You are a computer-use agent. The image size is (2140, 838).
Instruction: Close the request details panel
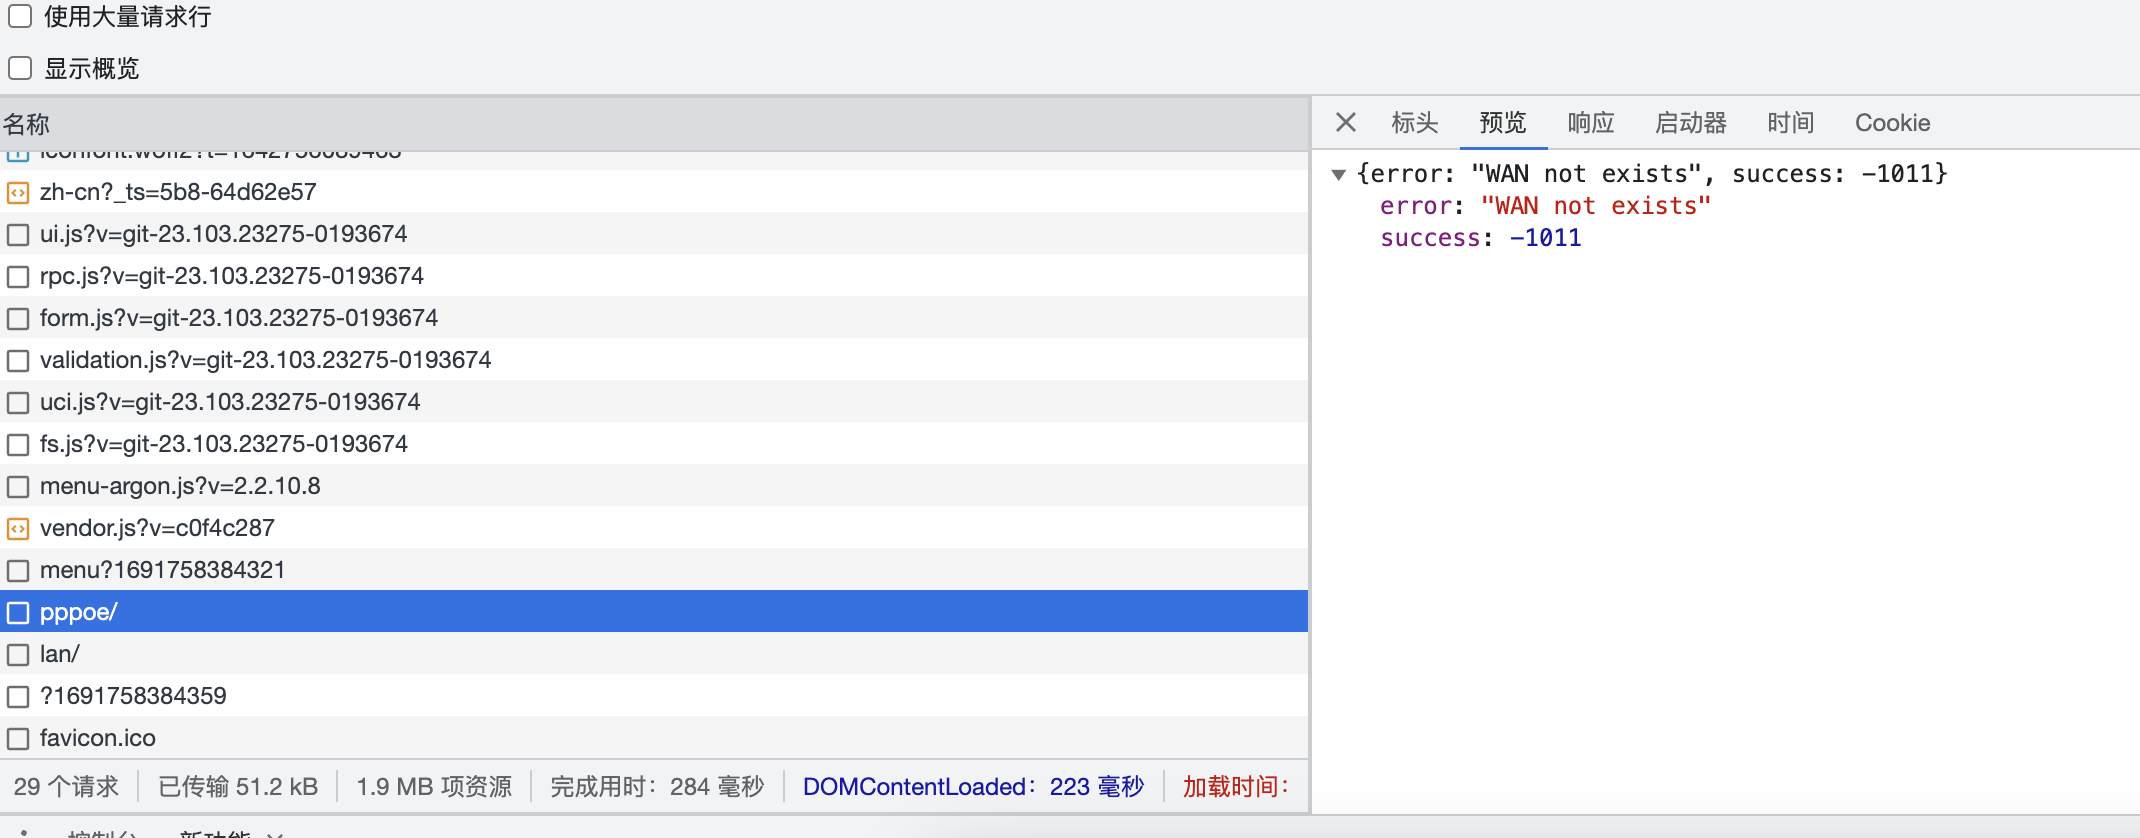pos(1346,122)
